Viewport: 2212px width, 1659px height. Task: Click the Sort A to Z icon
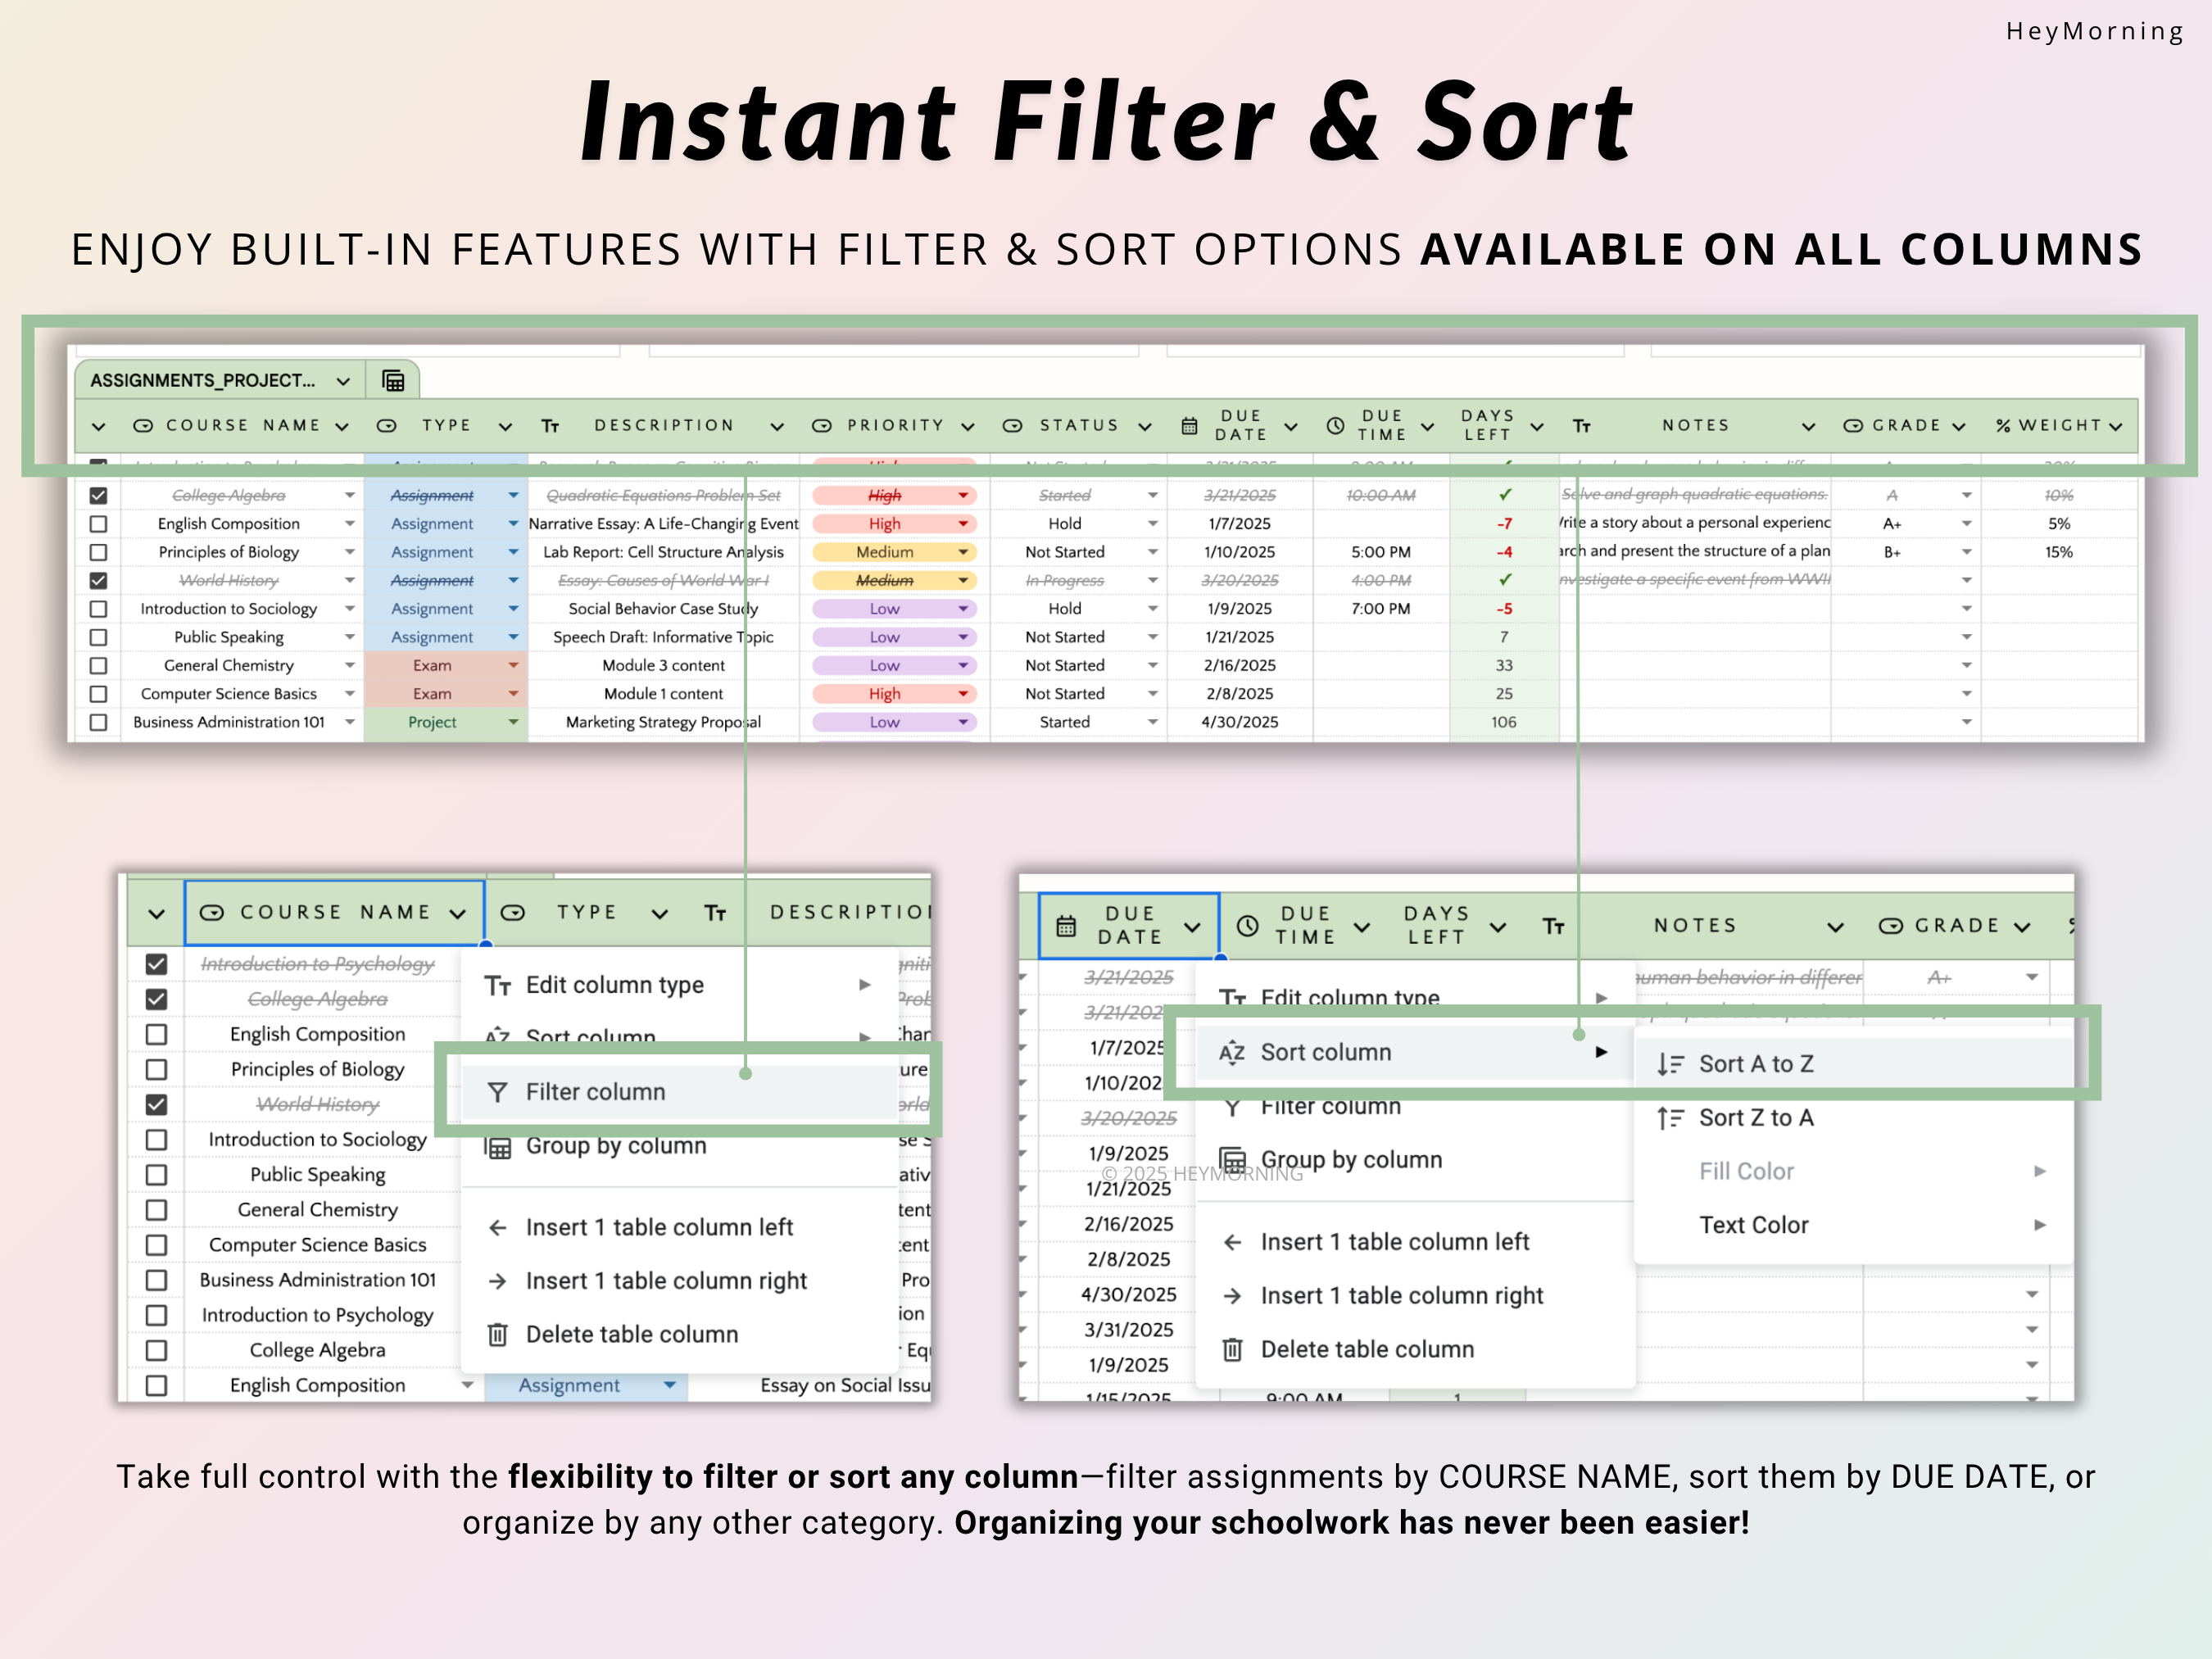click(1670, 1064)
